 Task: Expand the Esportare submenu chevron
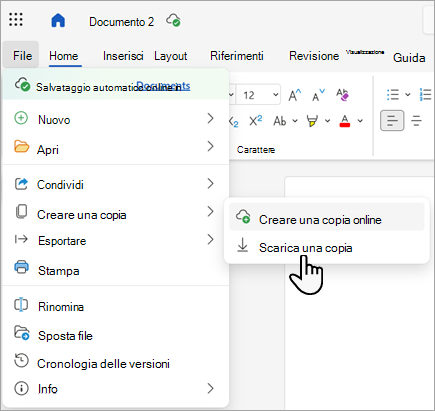click(210, 239)
